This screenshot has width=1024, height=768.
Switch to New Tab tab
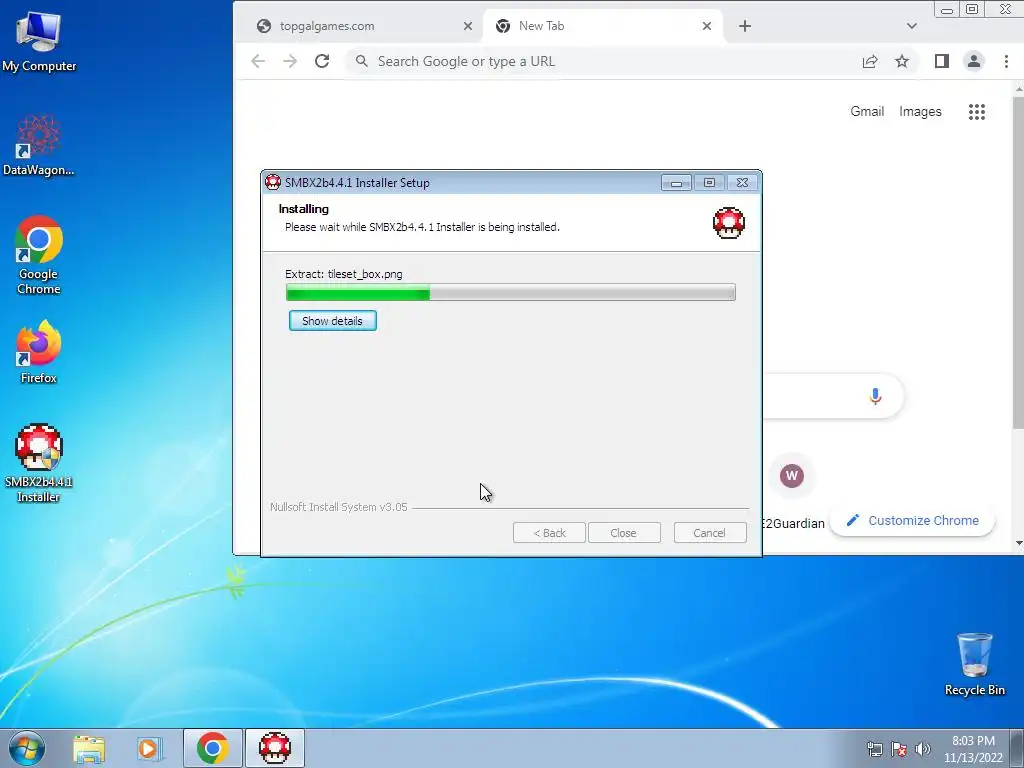pos(603,26)
